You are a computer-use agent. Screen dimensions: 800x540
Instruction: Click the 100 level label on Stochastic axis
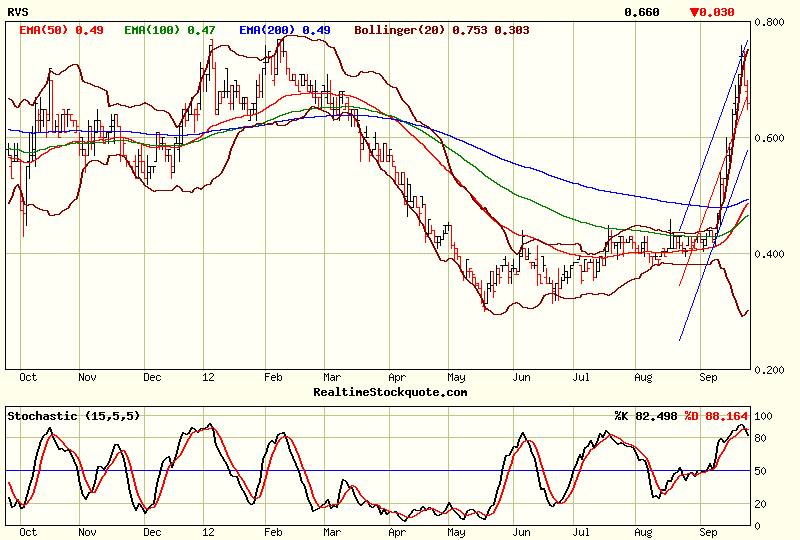[x=766, y=416]
